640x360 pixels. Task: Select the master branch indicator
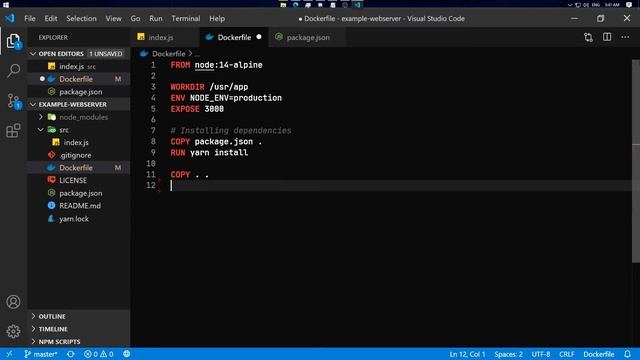(x=40, y=354)
